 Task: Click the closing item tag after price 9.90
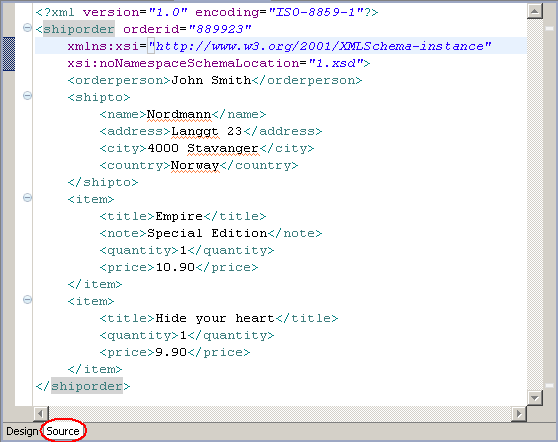[95, 369]
